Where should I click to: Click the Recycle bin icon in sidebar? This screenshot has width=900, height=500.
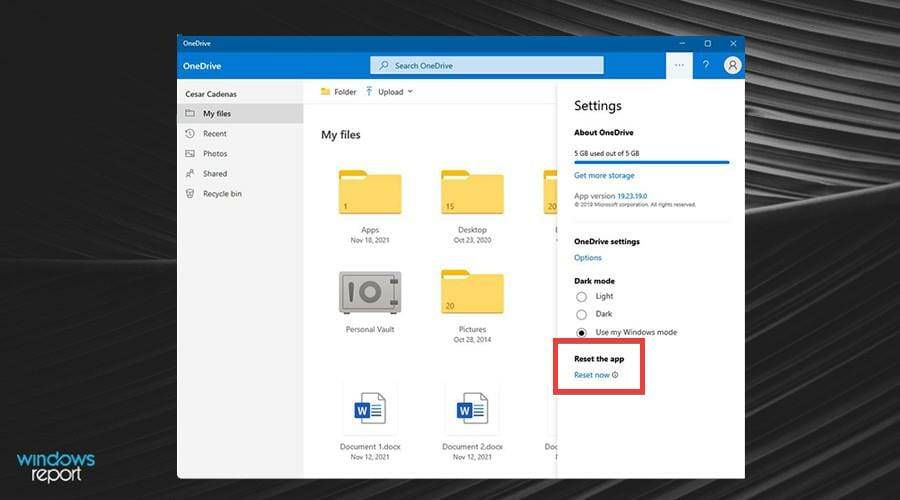[190, 193]
